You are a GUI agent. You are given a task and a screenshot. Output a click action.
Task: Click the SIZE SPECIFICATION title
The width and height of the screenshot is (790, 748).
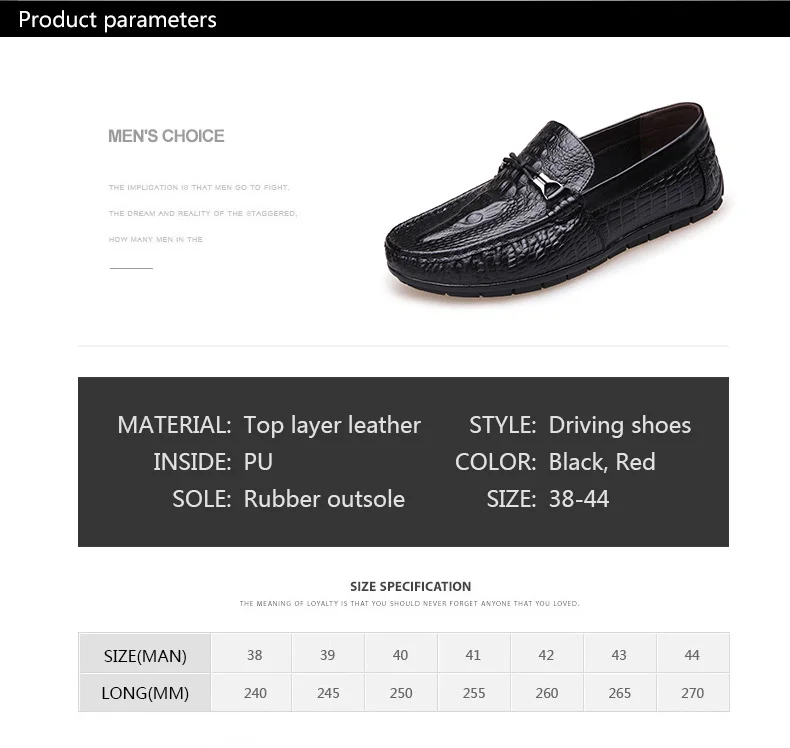point(410,586)
